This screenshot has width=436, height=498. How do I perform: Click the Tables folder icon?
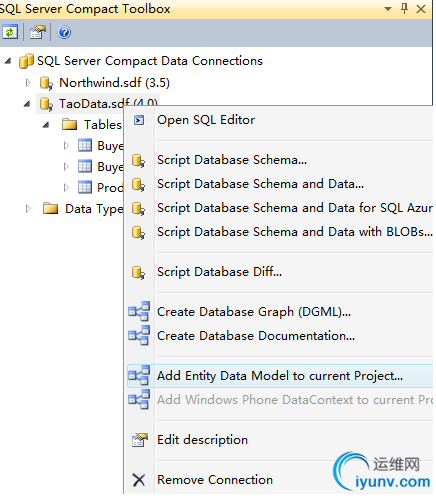pyautogui.click(x=70, y=124)
